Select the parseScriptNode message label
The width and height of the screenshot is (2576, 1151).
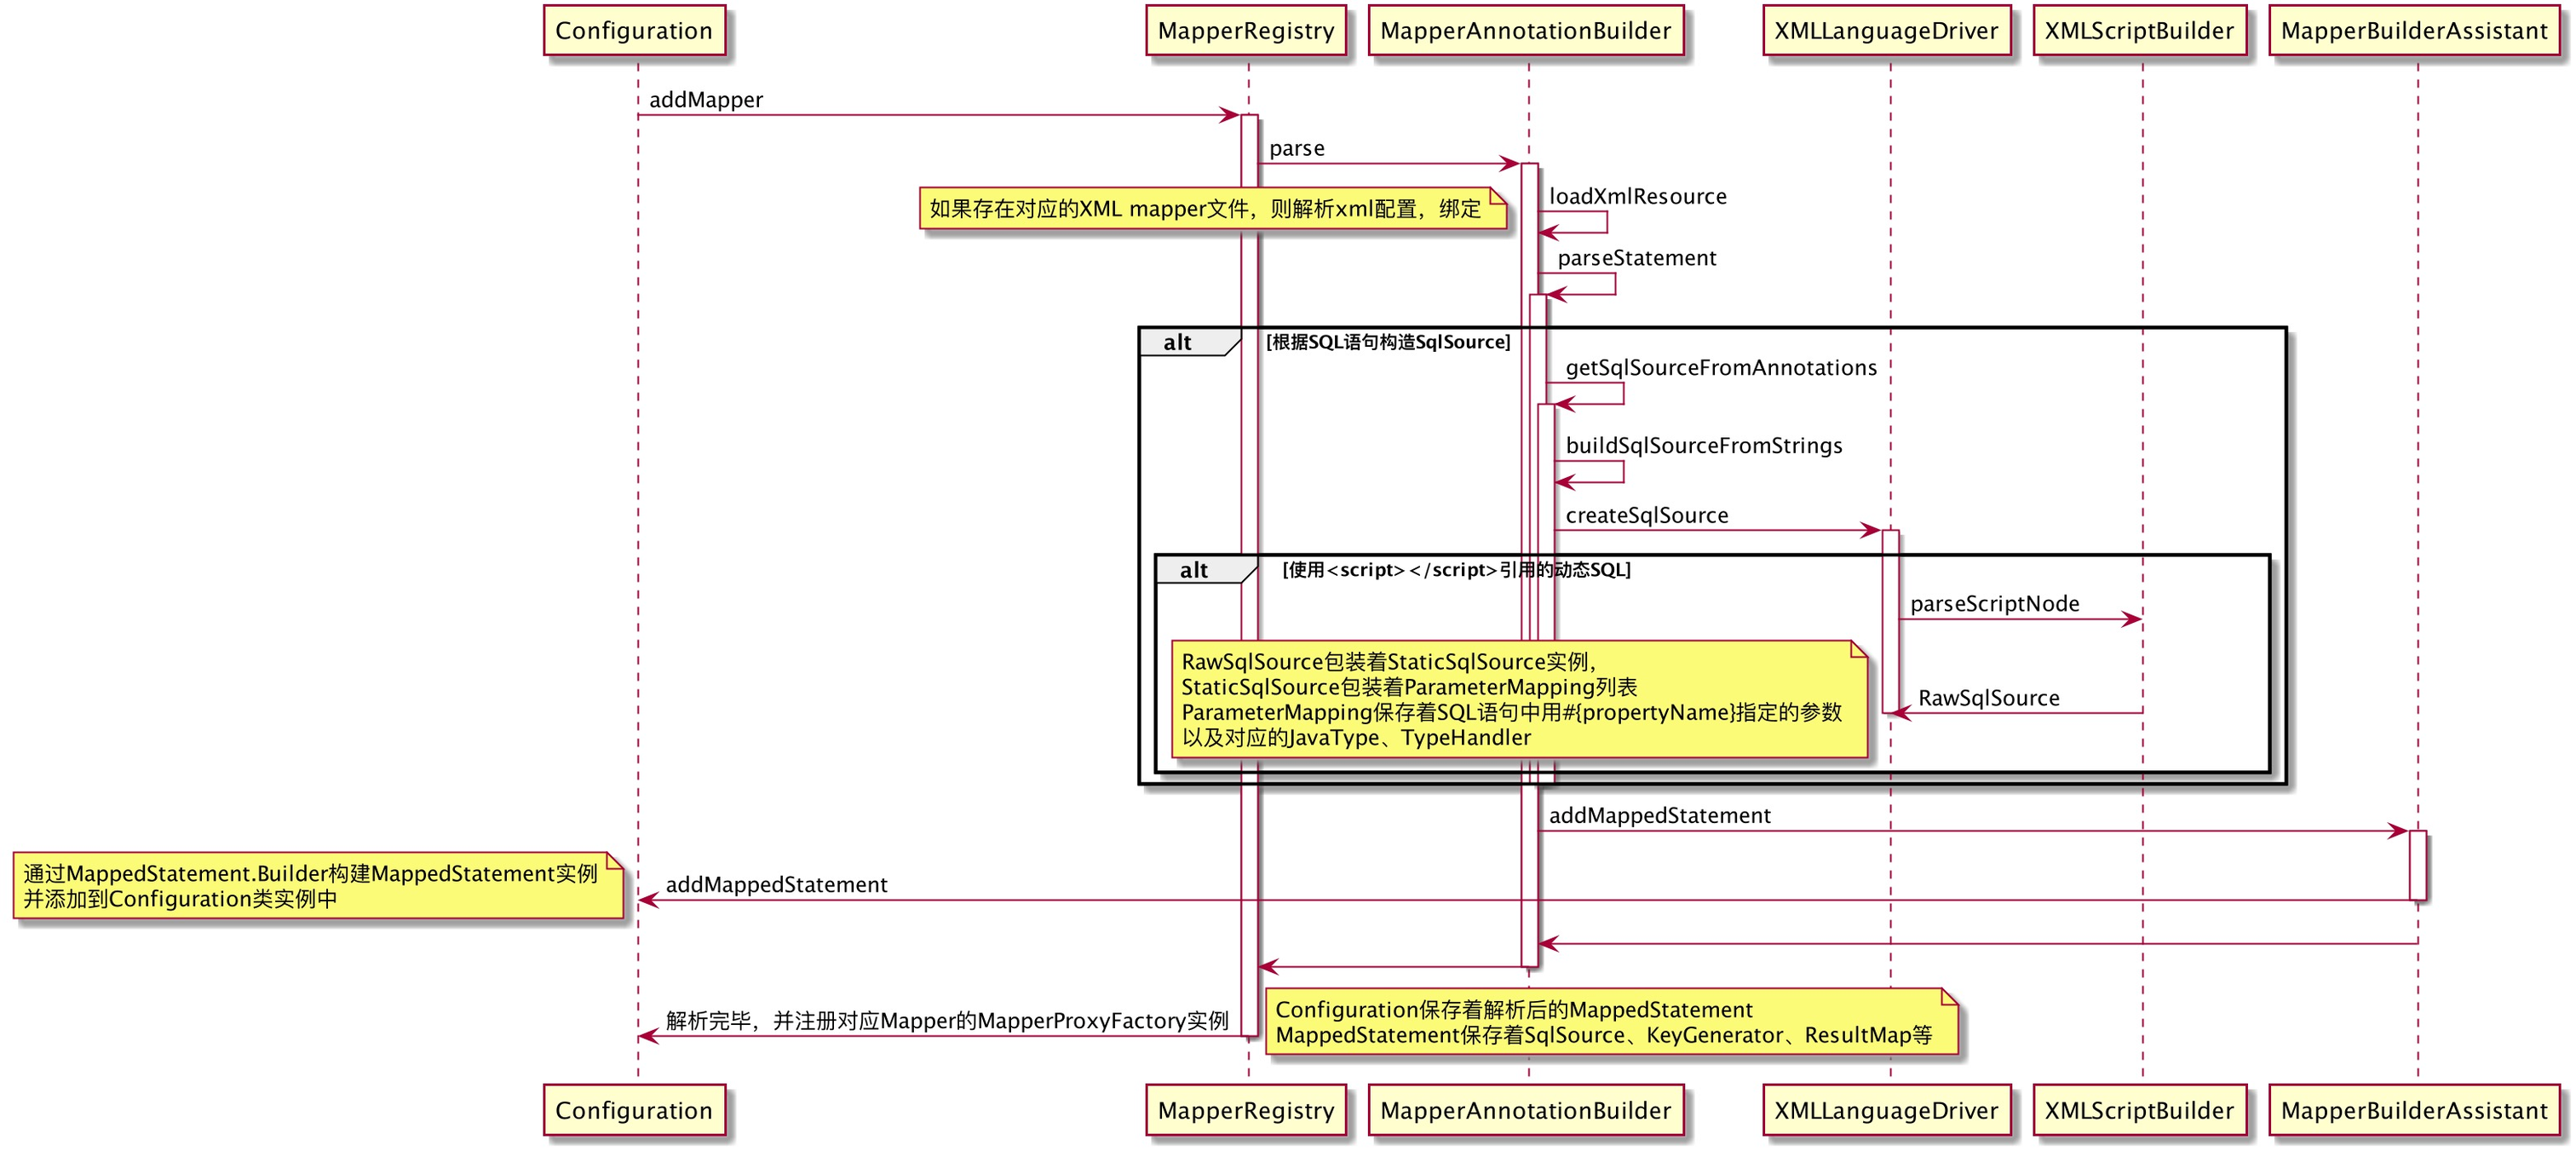(x=1994, y=604)
